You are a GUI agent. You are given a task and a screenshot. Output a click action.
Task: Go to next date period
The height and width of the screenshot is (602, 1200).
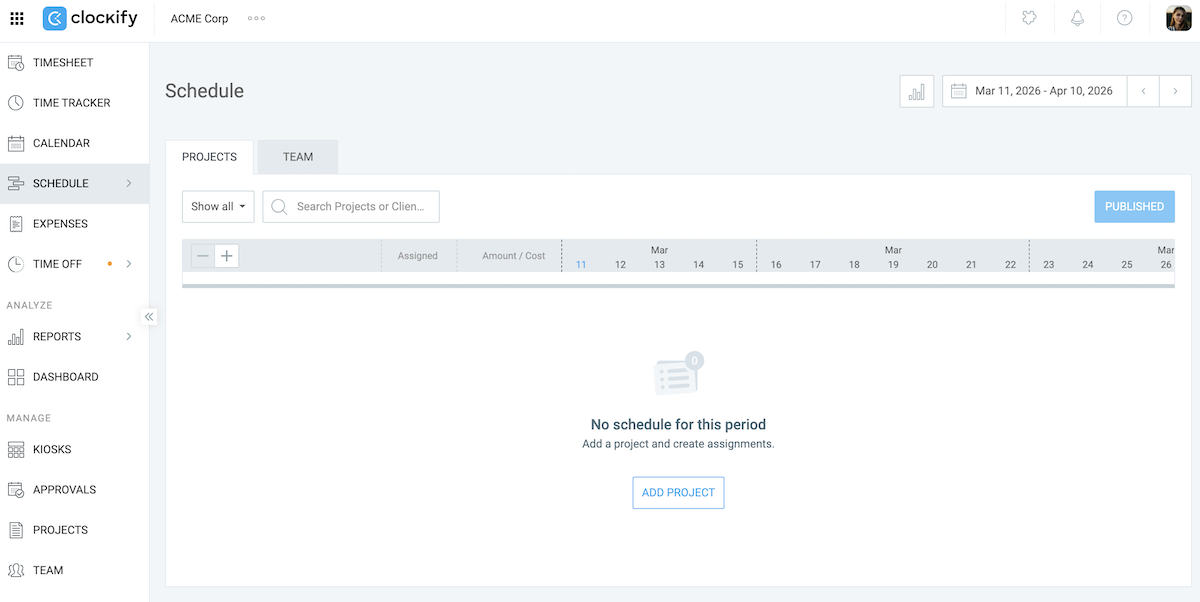tap(1175, 91)
